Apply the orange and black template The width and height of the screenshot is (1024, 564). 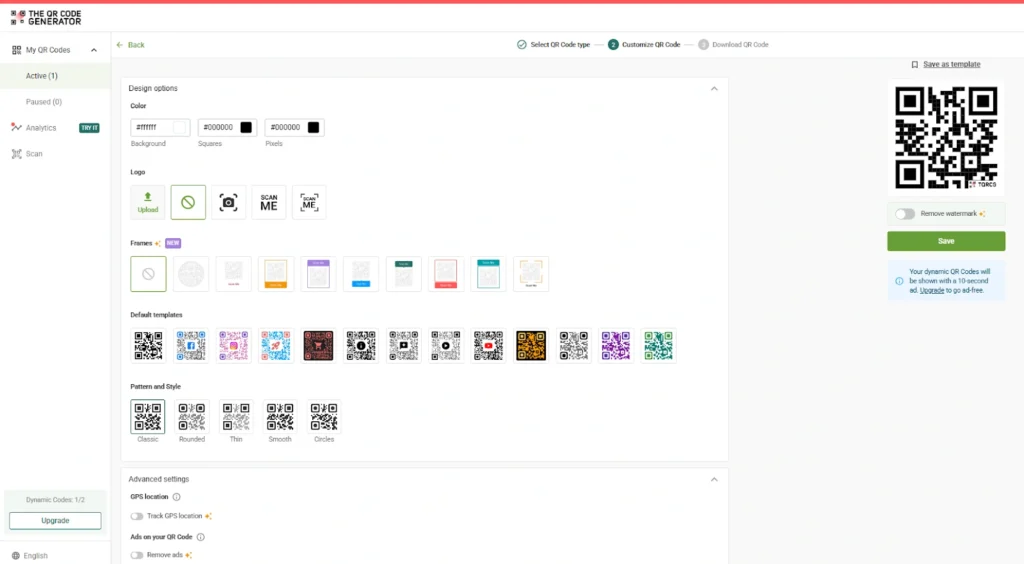pos(531,345)
